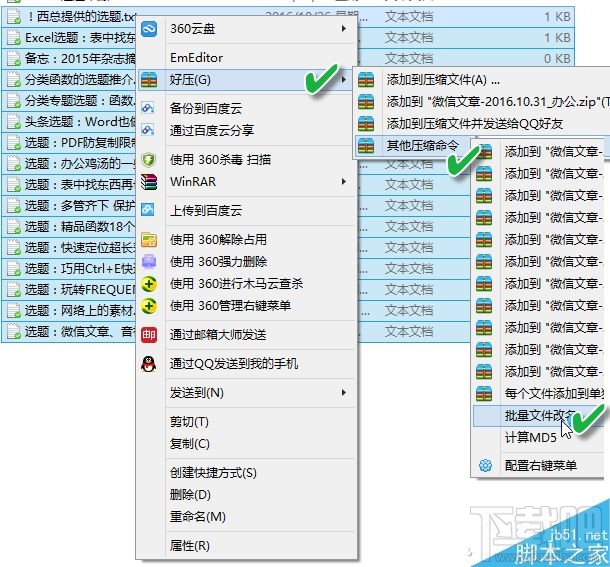Select 添加到压缩文件(A) ... entry
The image size is (610, 567).
click(443, 80)
